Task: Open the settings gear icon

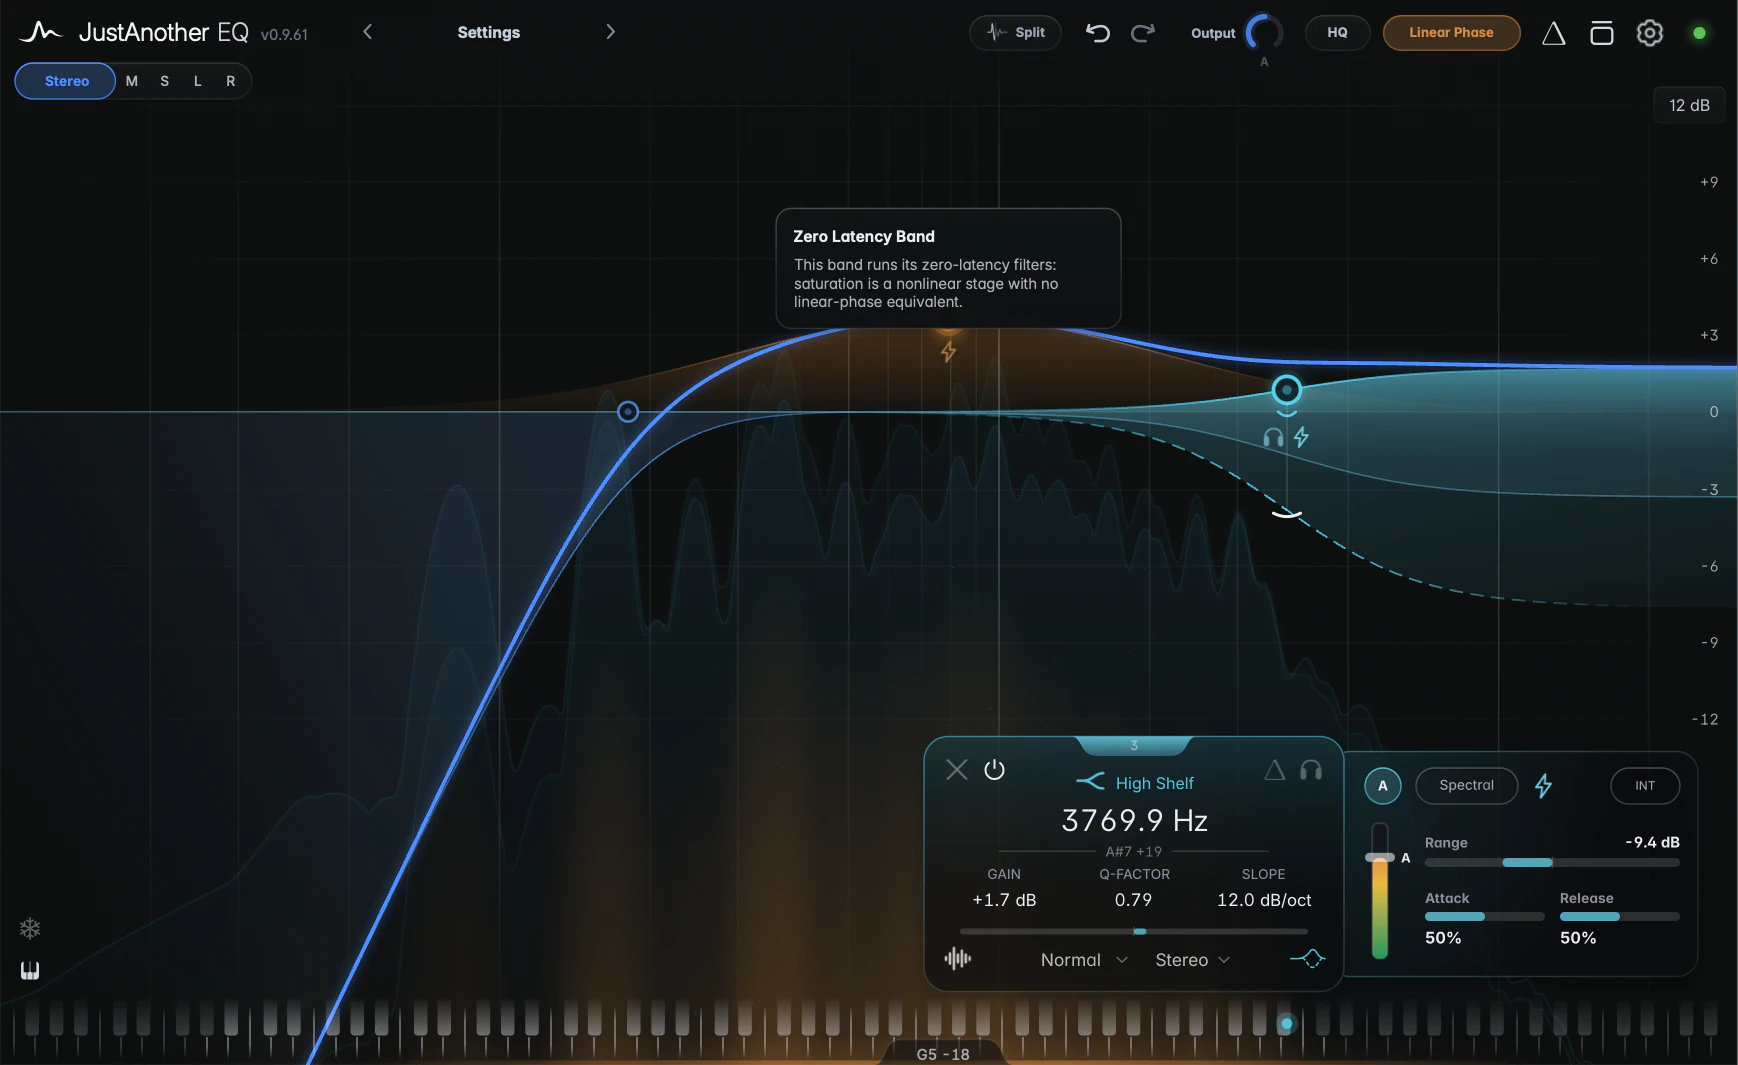Action: click(x=1650, y=33)
